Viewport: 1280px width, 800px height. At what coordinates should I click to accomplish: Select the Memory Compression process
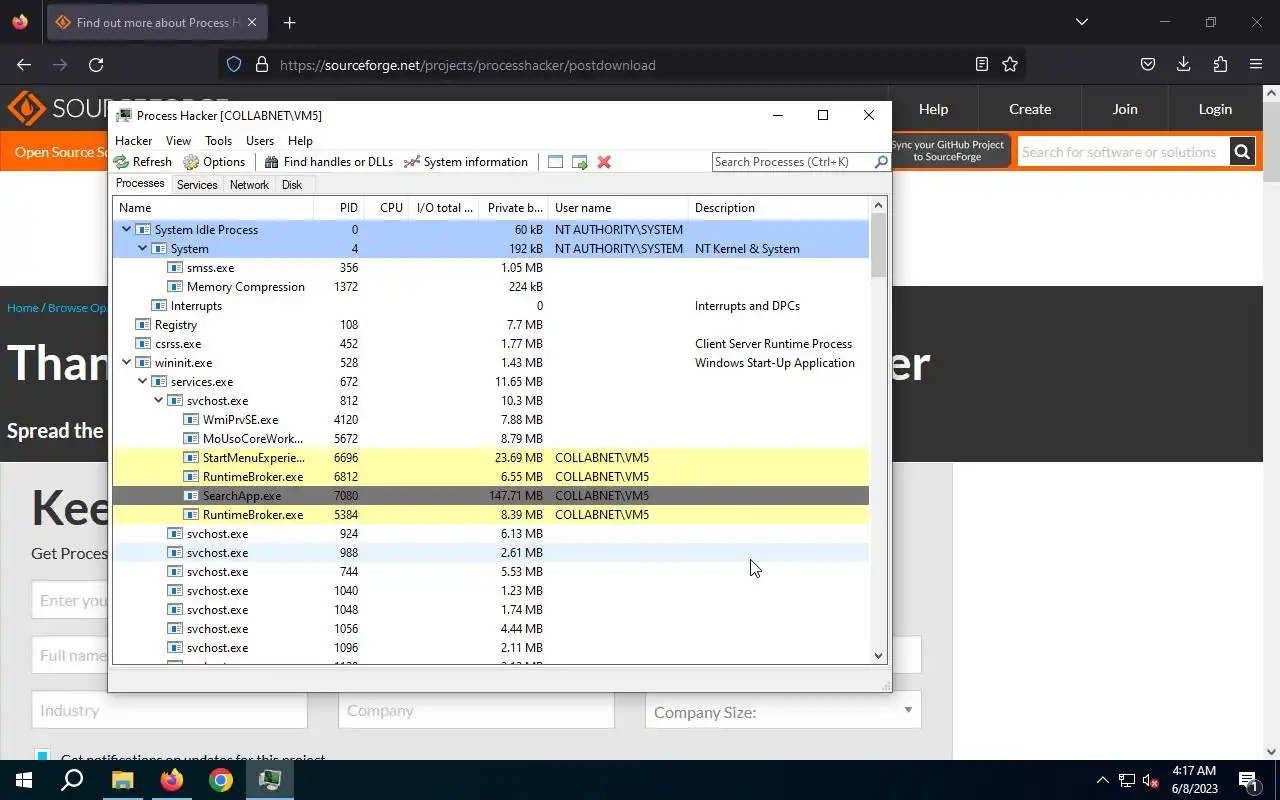[490, 287]
